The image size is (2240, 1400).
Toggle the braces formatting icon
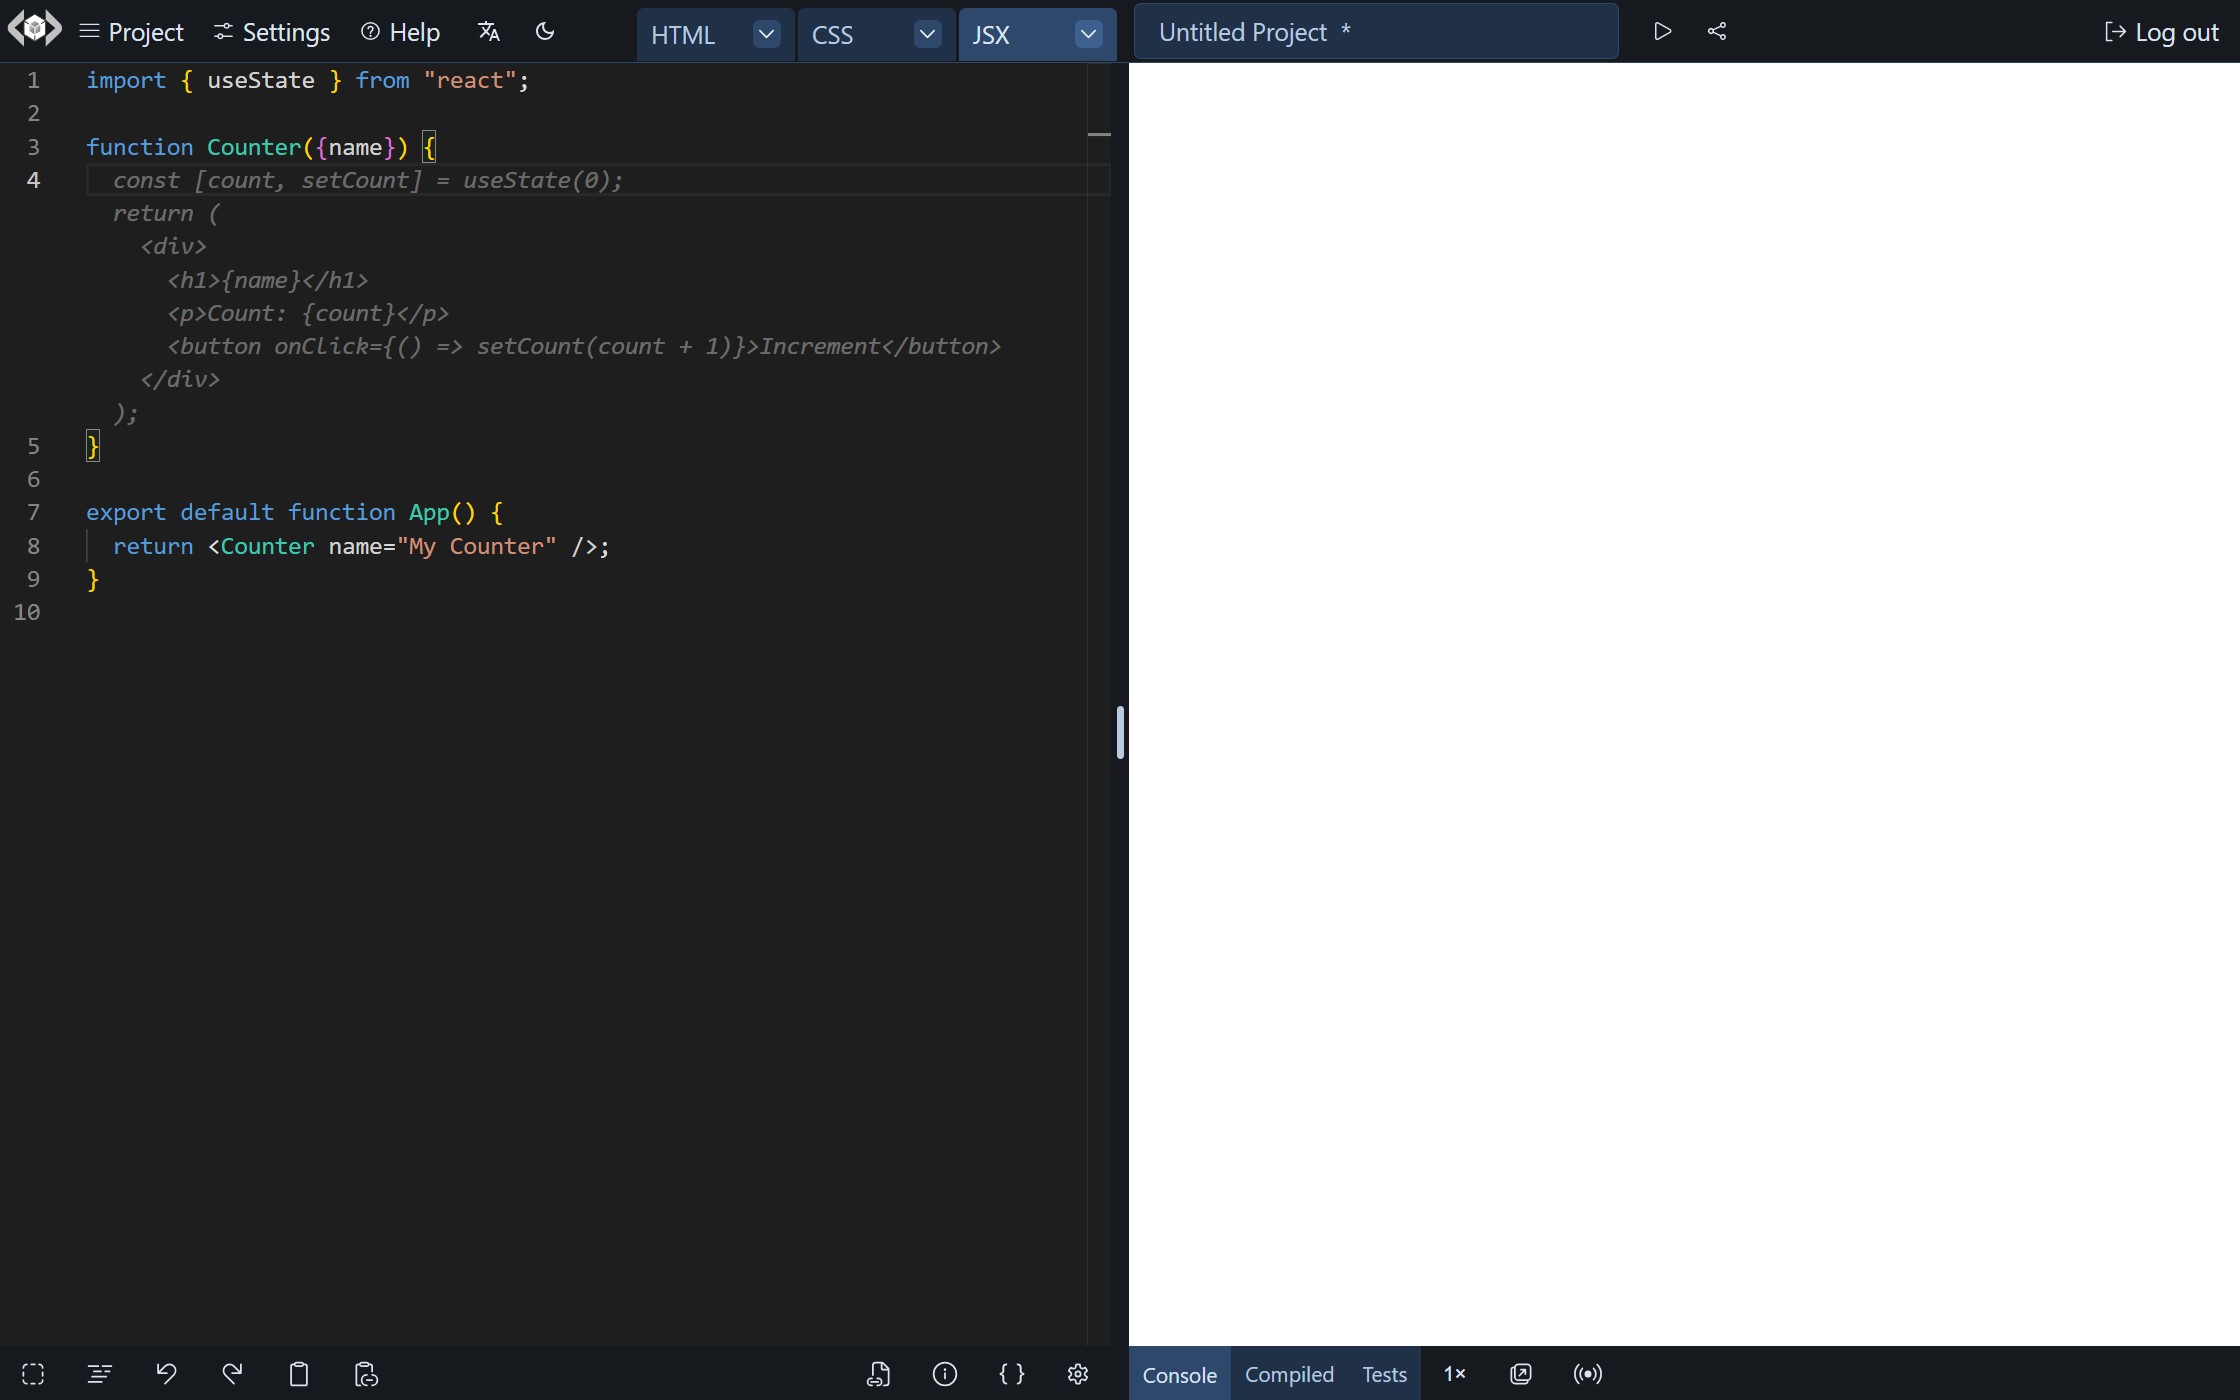(1011, 1374)
